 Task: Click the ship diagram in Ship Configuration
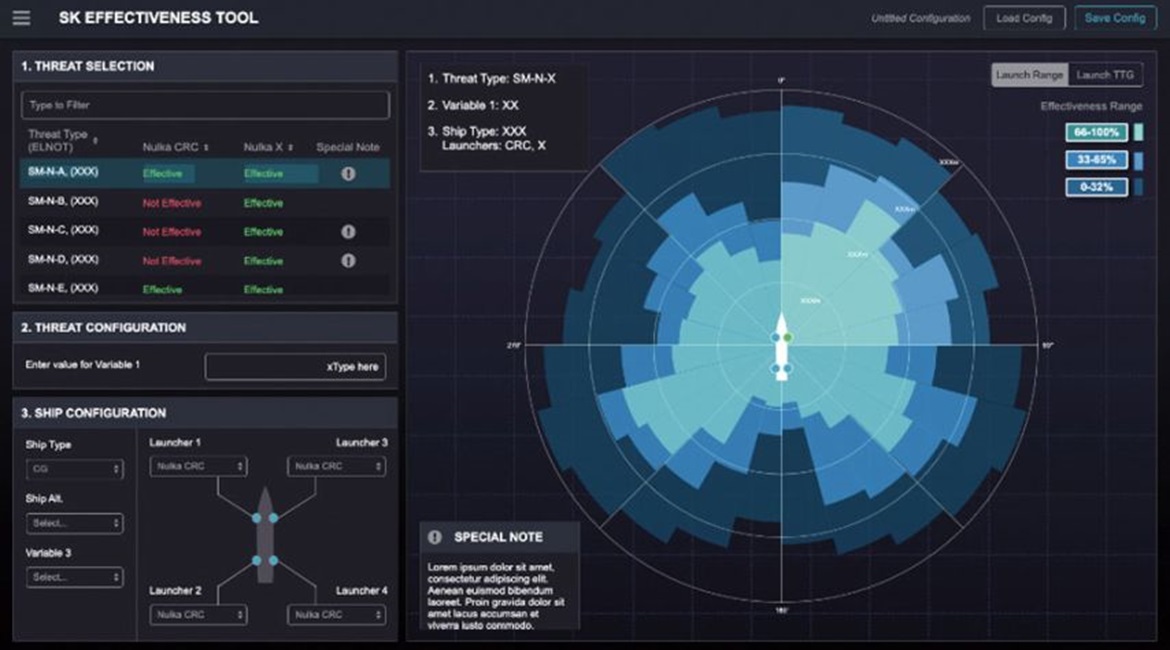(265, 535)
